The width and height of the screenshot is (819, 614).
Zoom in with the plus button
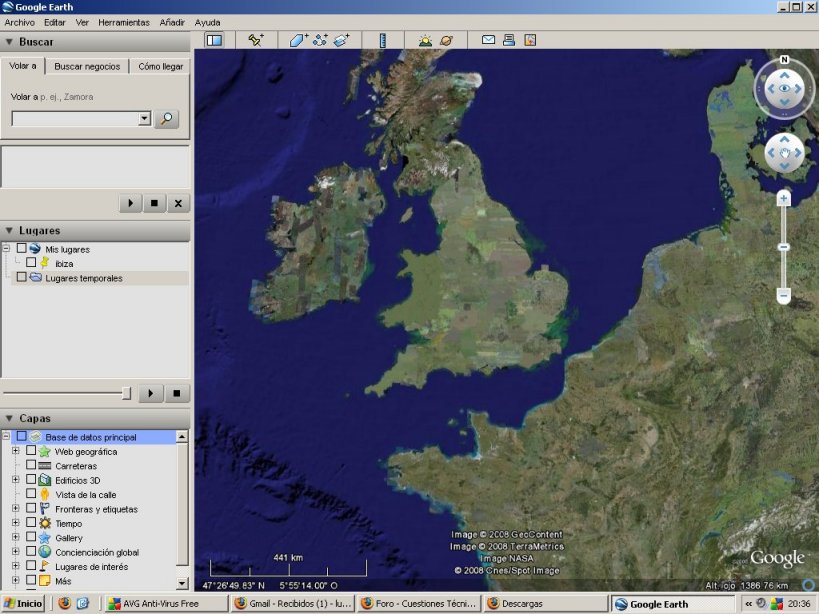[783, 198]
